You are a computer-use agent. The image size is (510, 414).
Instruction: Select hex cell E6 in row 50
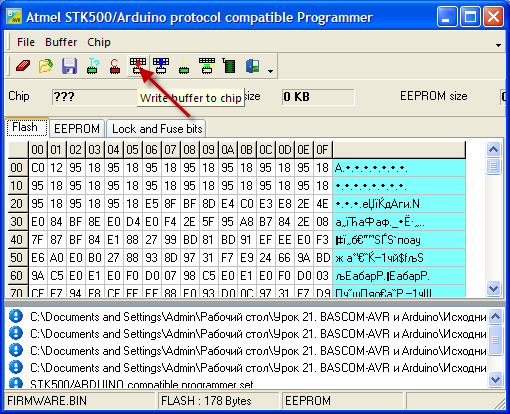pyautogui.click(x=38, y=258)
